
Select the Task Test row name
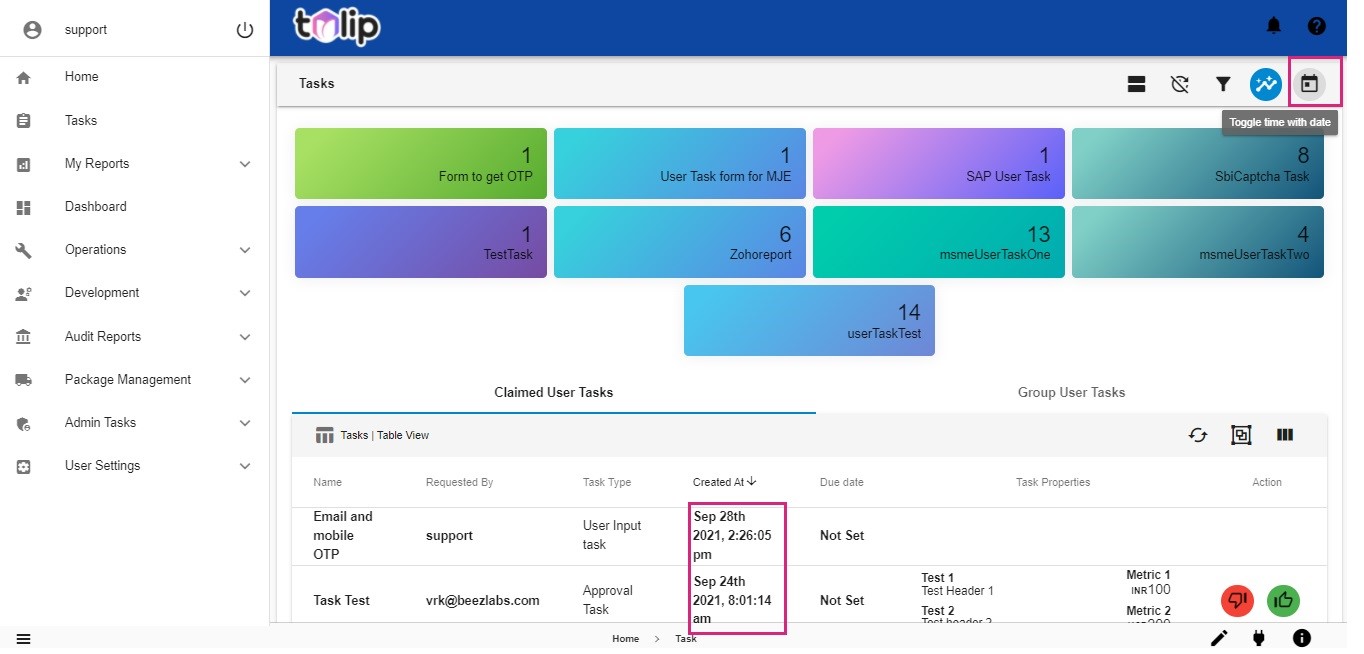pyautogui.click(x=341, y=601)
